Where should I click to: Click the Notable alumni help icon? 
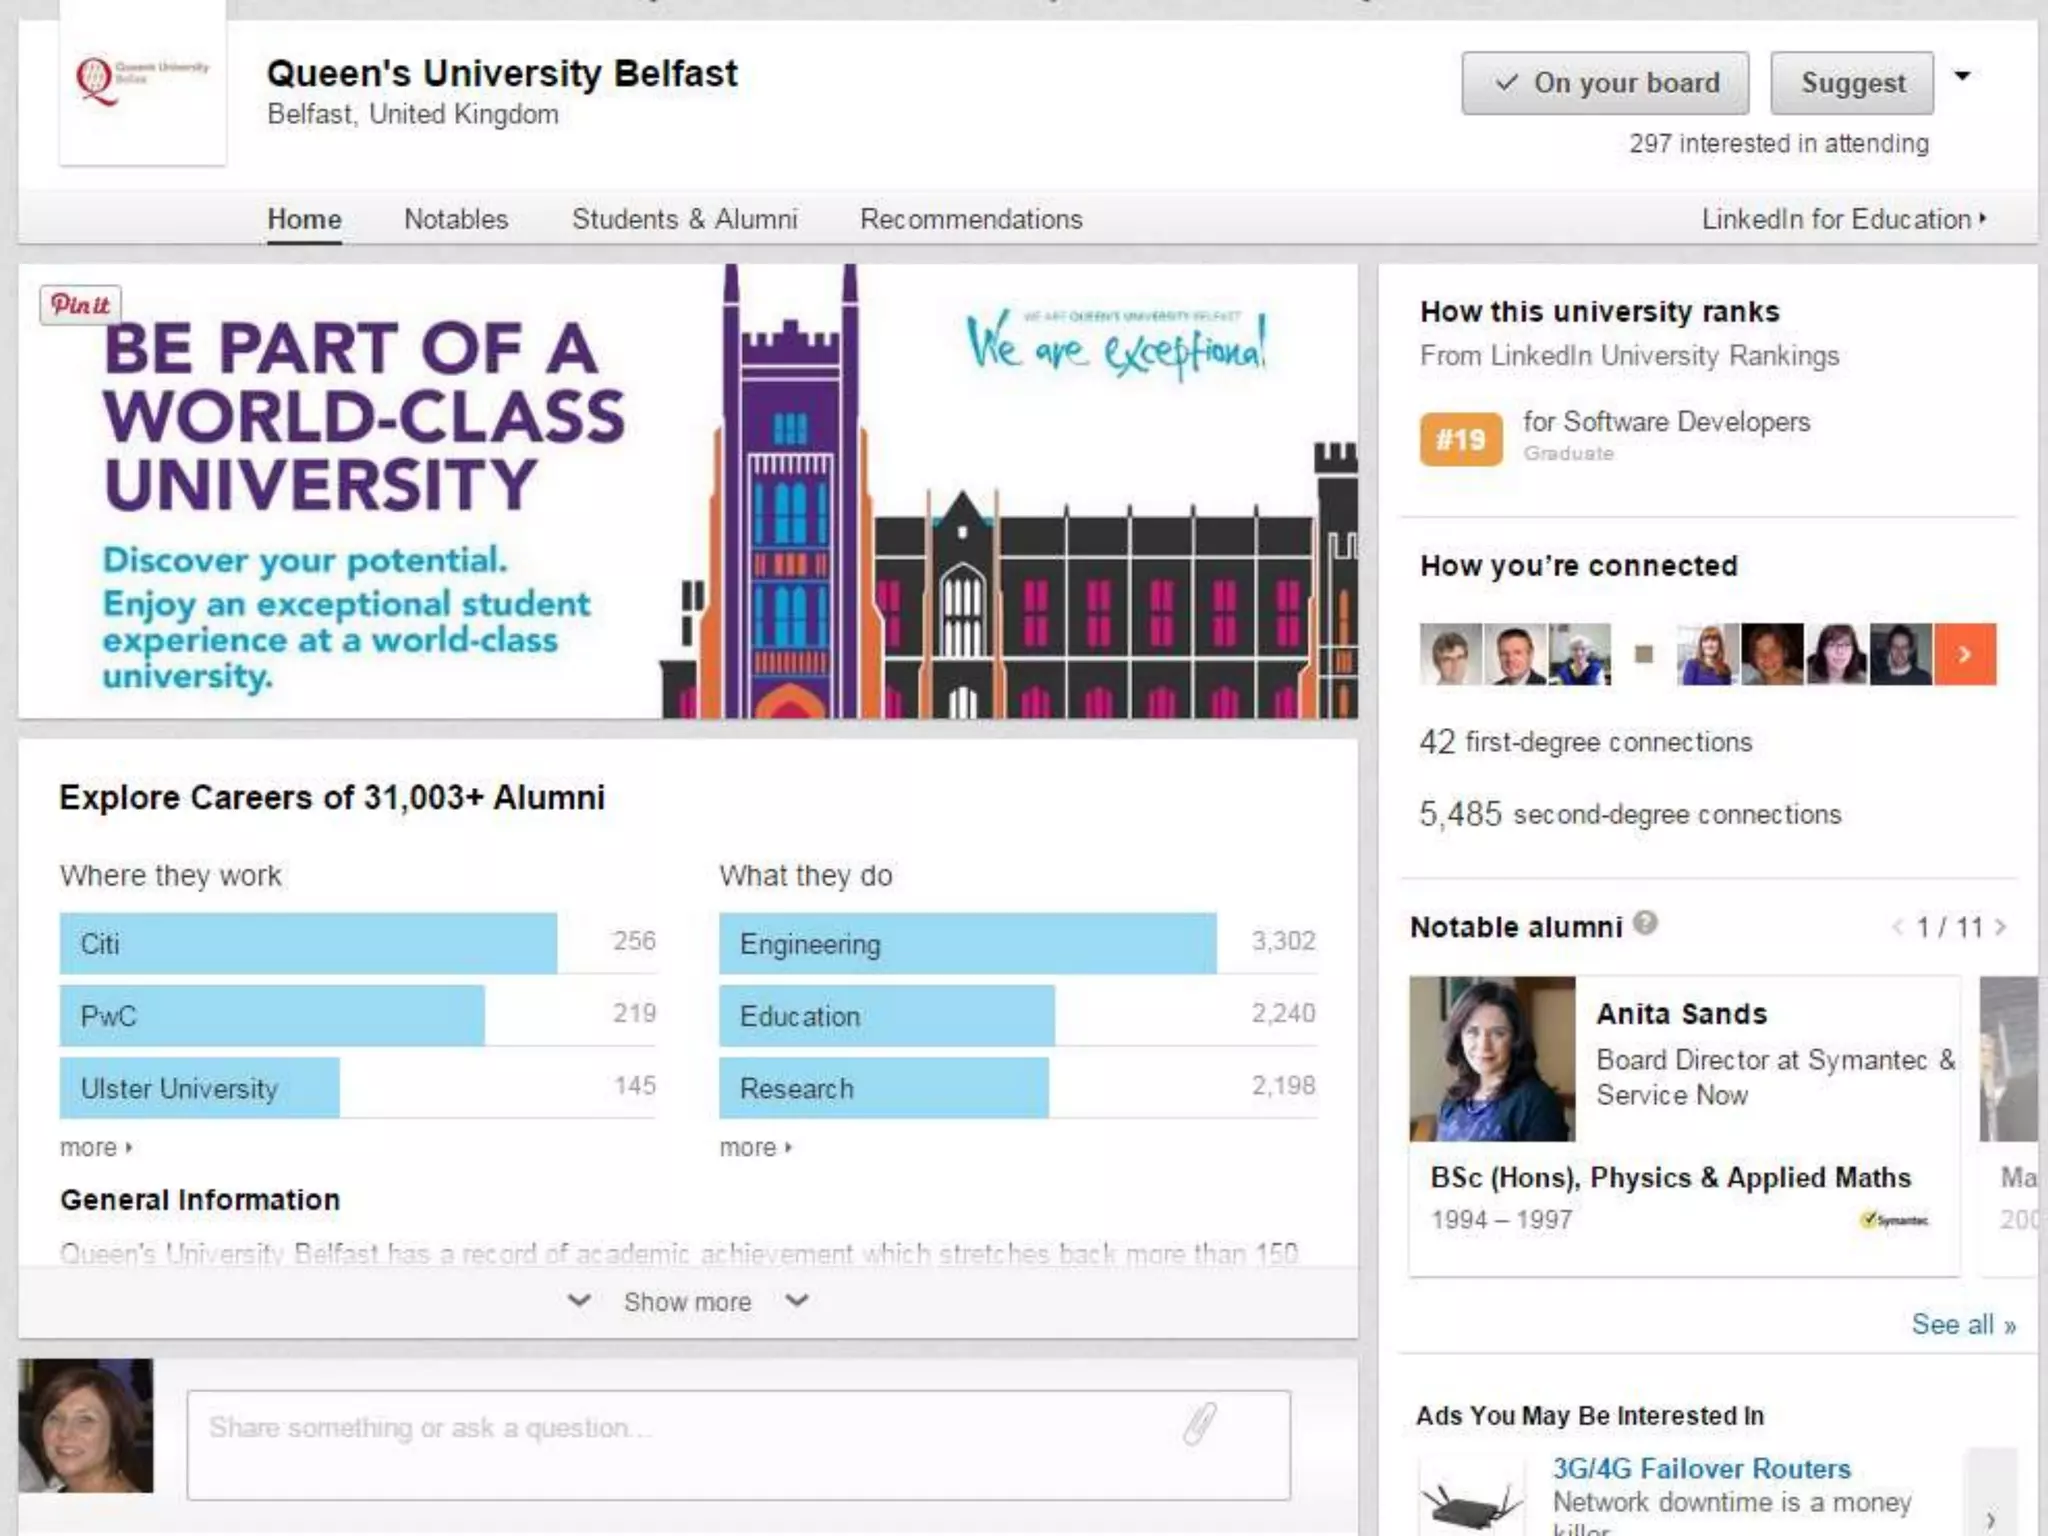(x=1645, y=923)
